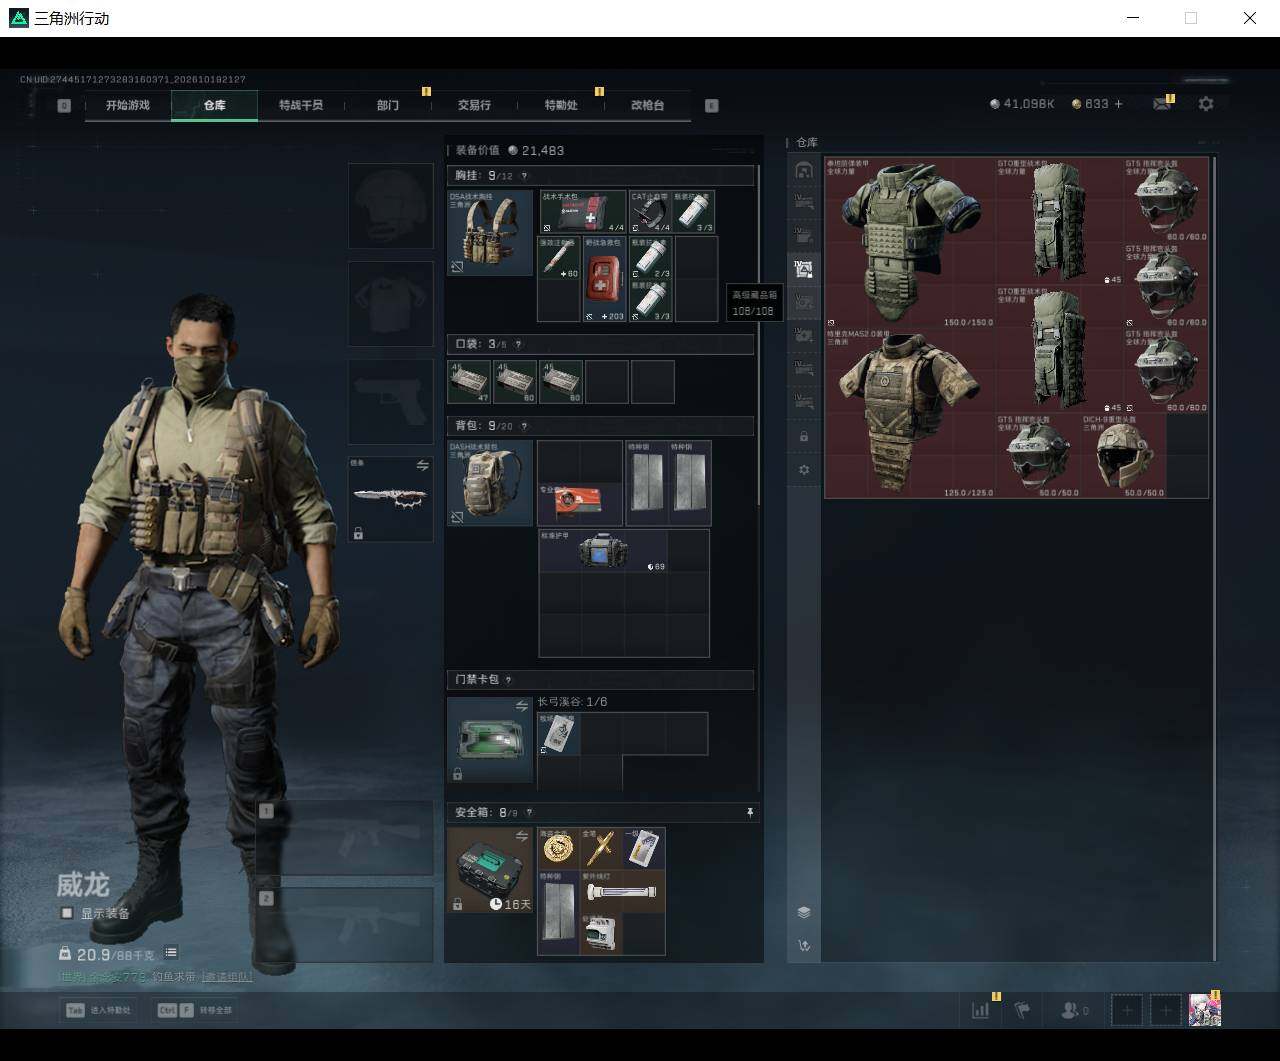Show help for 安全箱 section
1280x1061 pixels.
(x=529, y=813)
